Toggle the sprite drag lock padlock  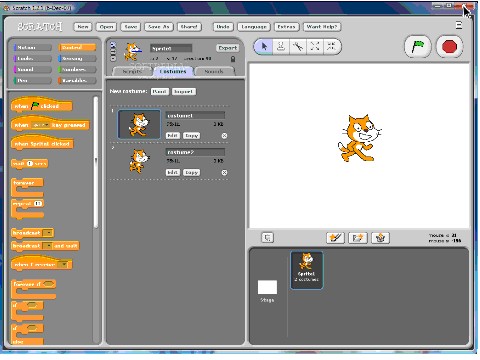[233, 59]
